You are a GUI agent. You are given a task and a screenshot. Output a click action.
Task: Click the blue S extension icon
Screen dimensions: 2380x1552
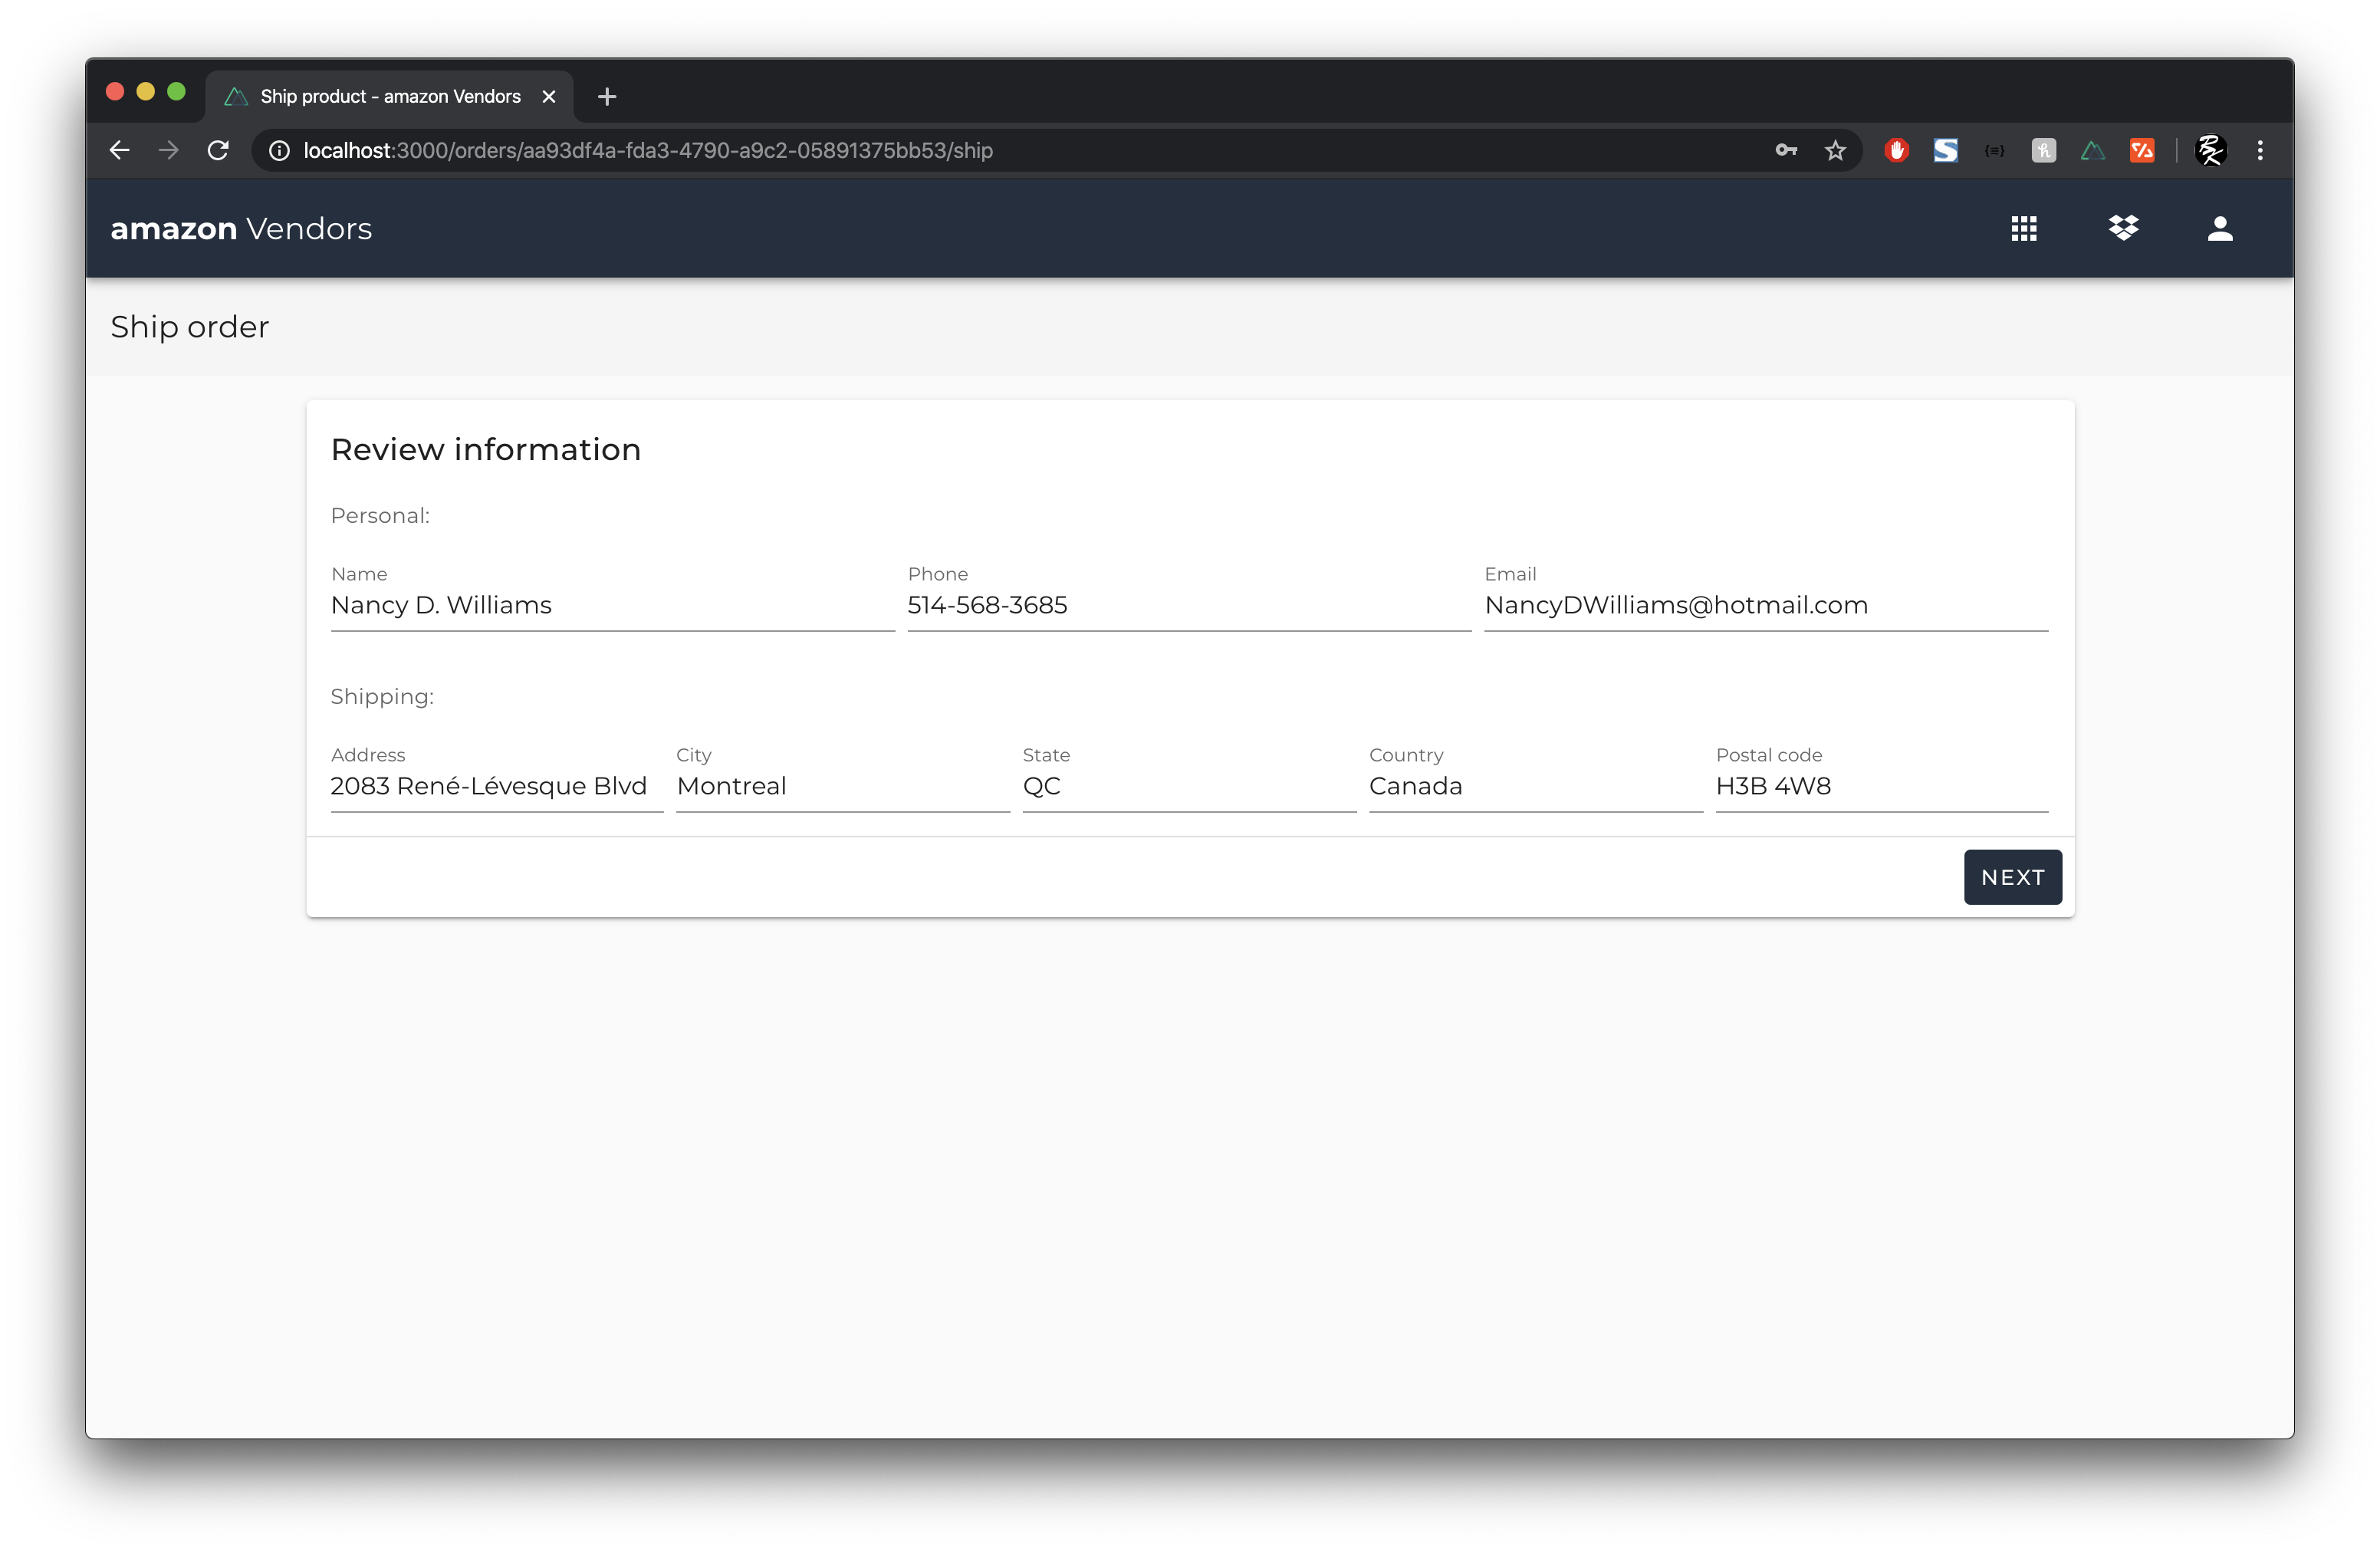1945,150
